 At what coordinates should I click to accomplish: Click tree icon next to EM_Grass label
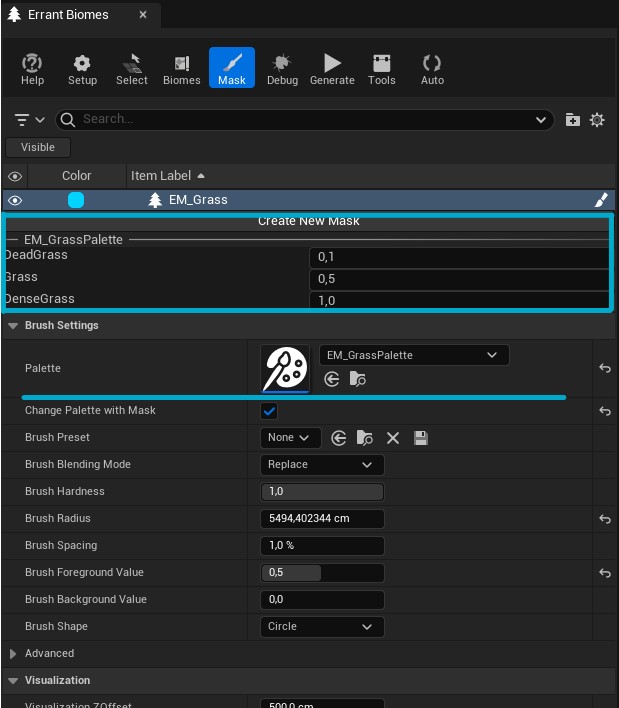coord(155,200)
